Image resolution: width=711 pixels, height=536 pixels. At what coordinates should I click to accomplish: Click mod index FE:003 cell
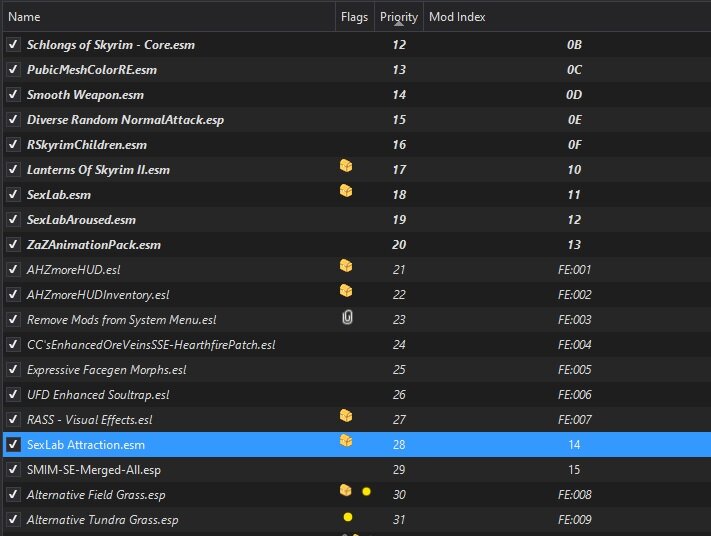574,320
